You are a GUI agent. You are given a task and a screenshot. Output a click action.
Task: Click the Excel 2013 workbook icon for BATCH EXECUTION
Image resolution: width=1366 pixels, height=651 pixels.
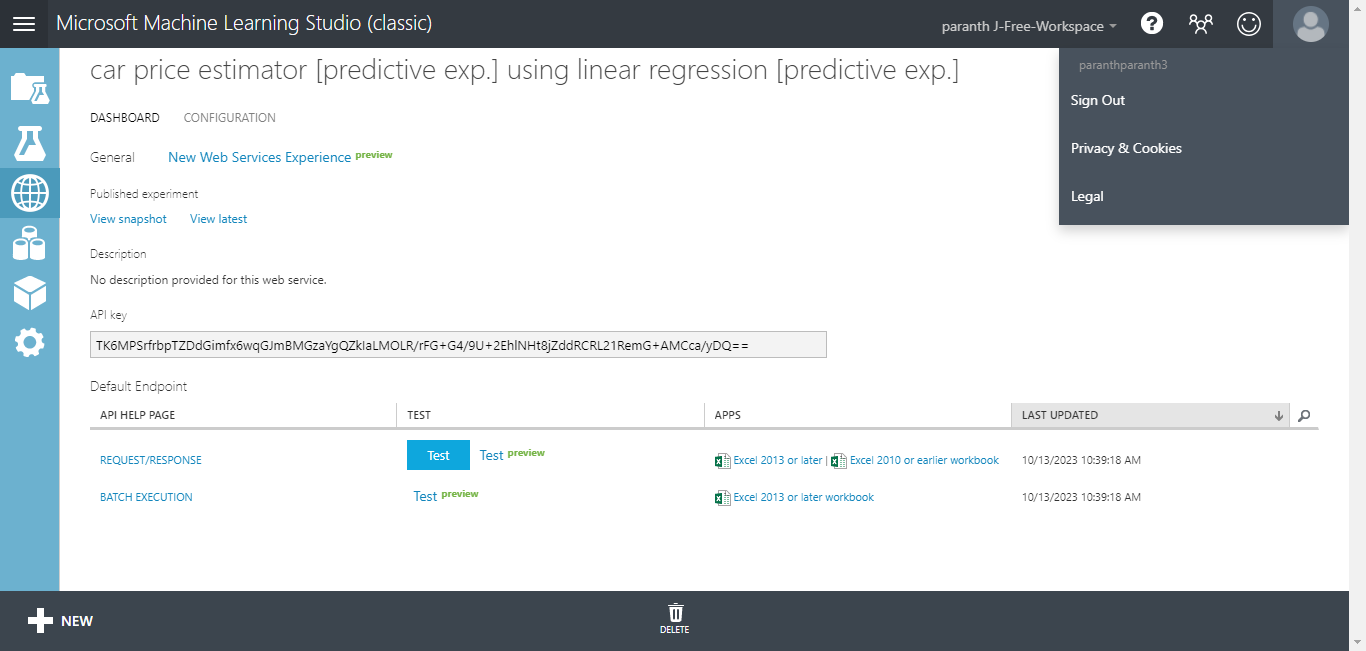[x=723, y=497]
